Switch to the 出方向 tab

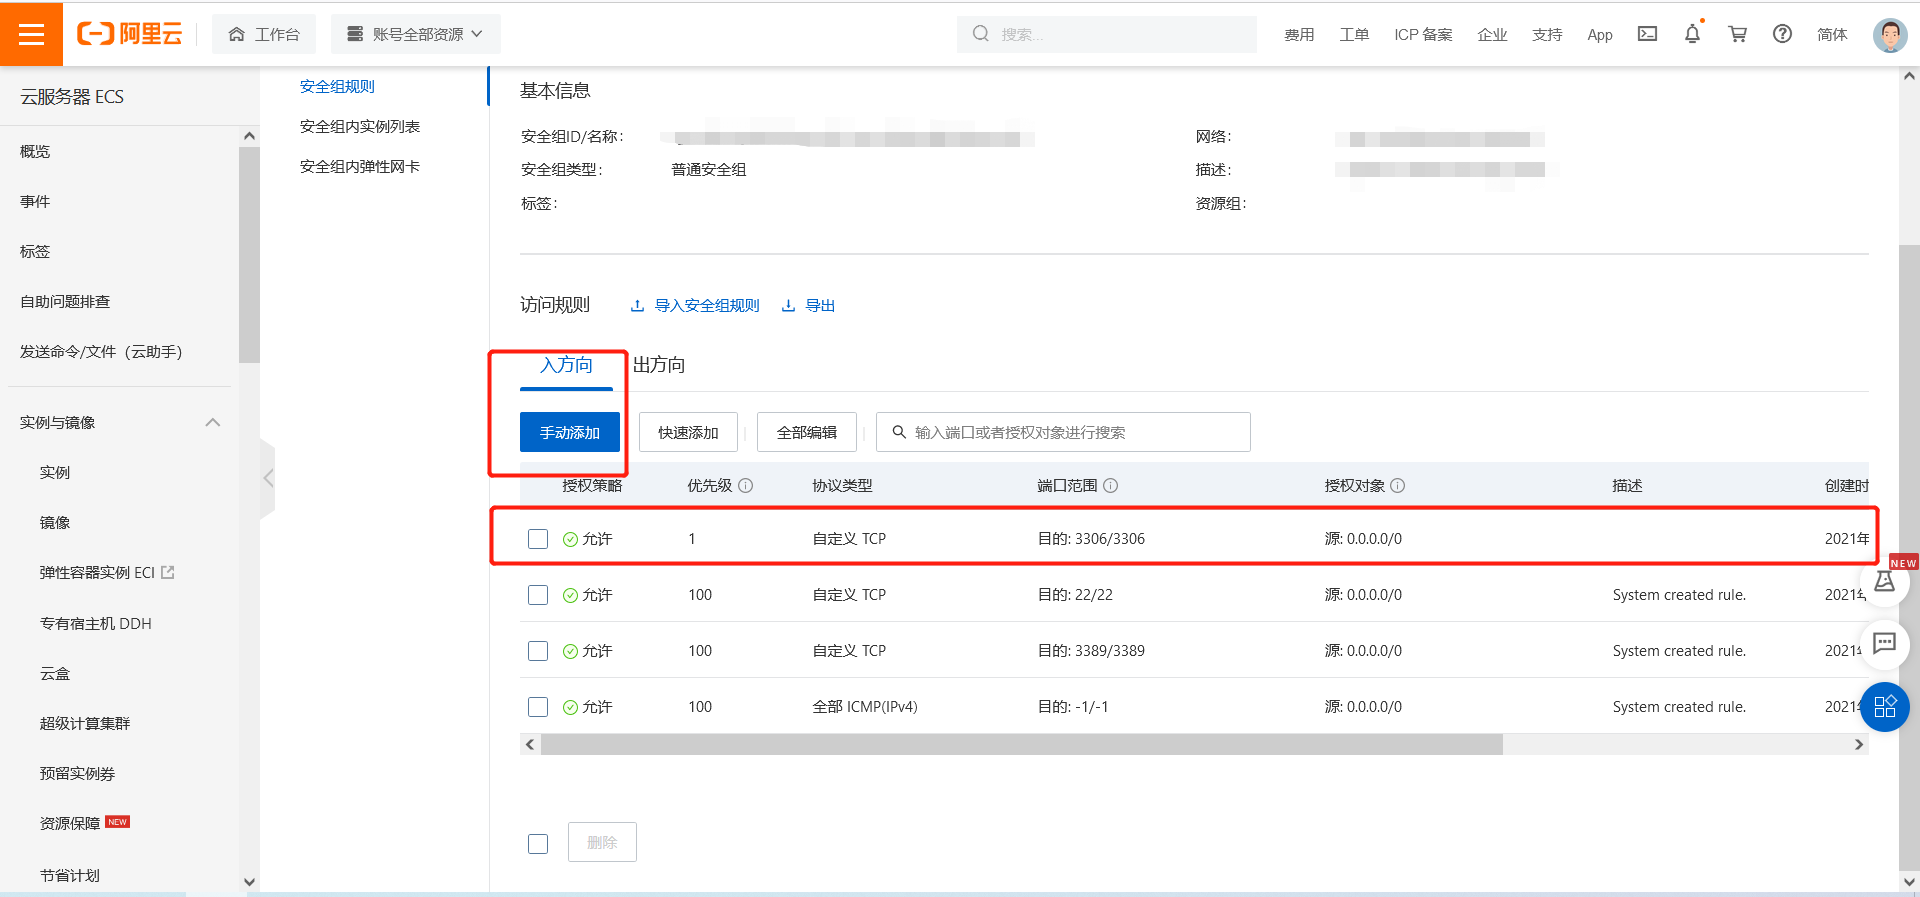click(659, 365)
